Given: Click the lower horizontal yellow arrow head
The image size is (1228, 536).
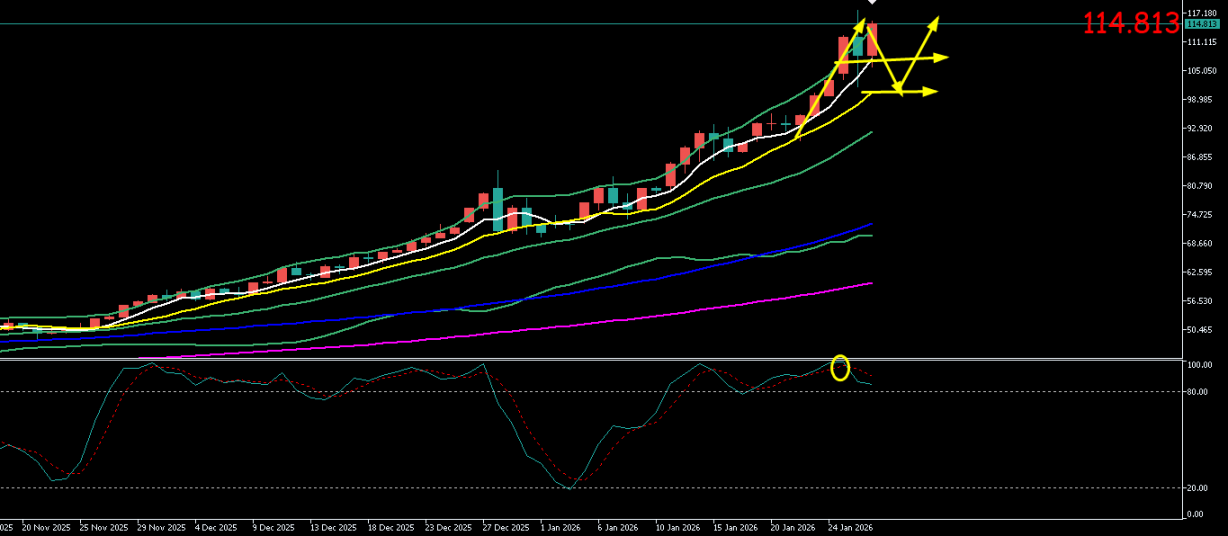Looking at the screenshot, I should coord(932,92).
